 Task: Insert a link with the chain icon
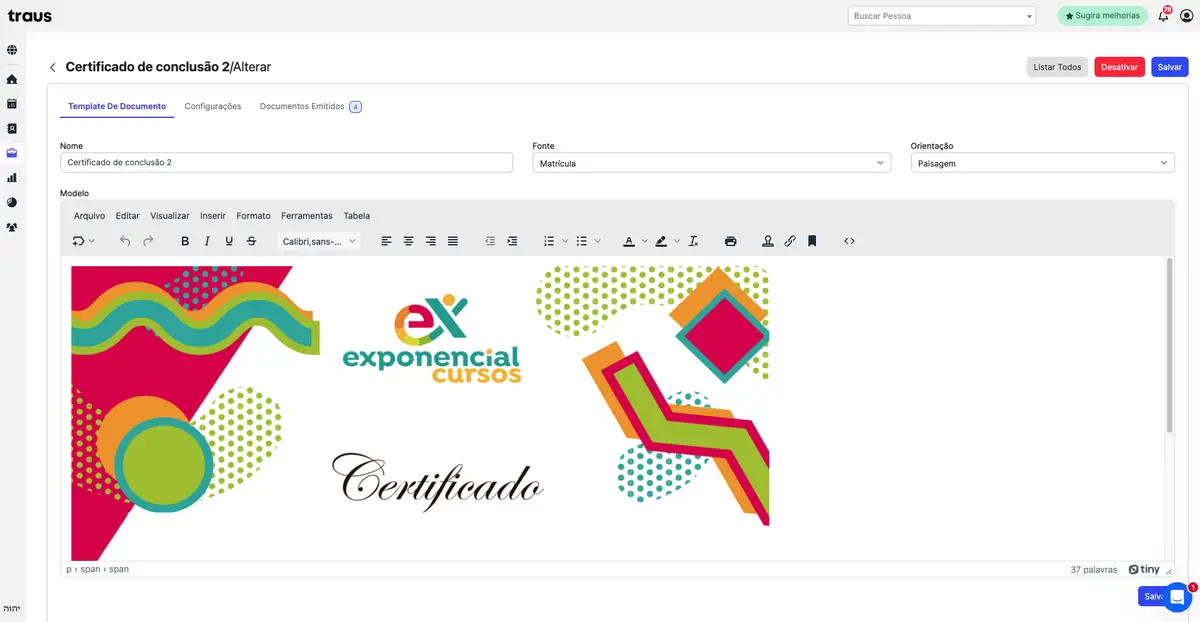pos(790,241)
